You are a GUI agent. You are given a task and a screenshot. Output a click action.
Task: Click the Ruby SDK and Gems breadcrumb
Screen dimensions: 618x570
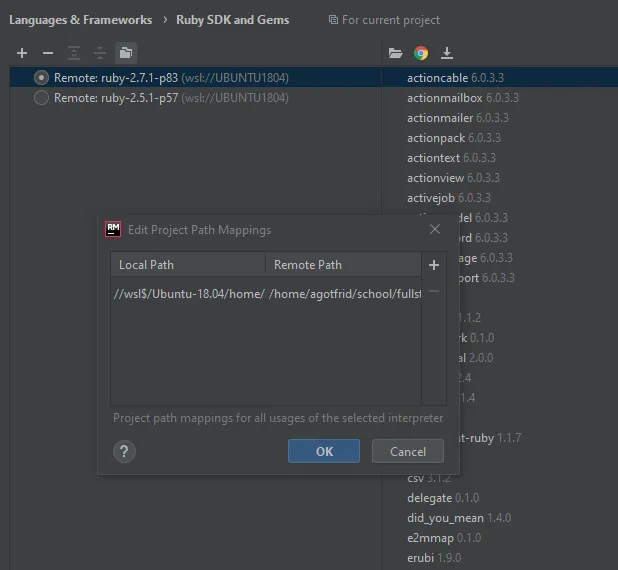tap(233, 20)
